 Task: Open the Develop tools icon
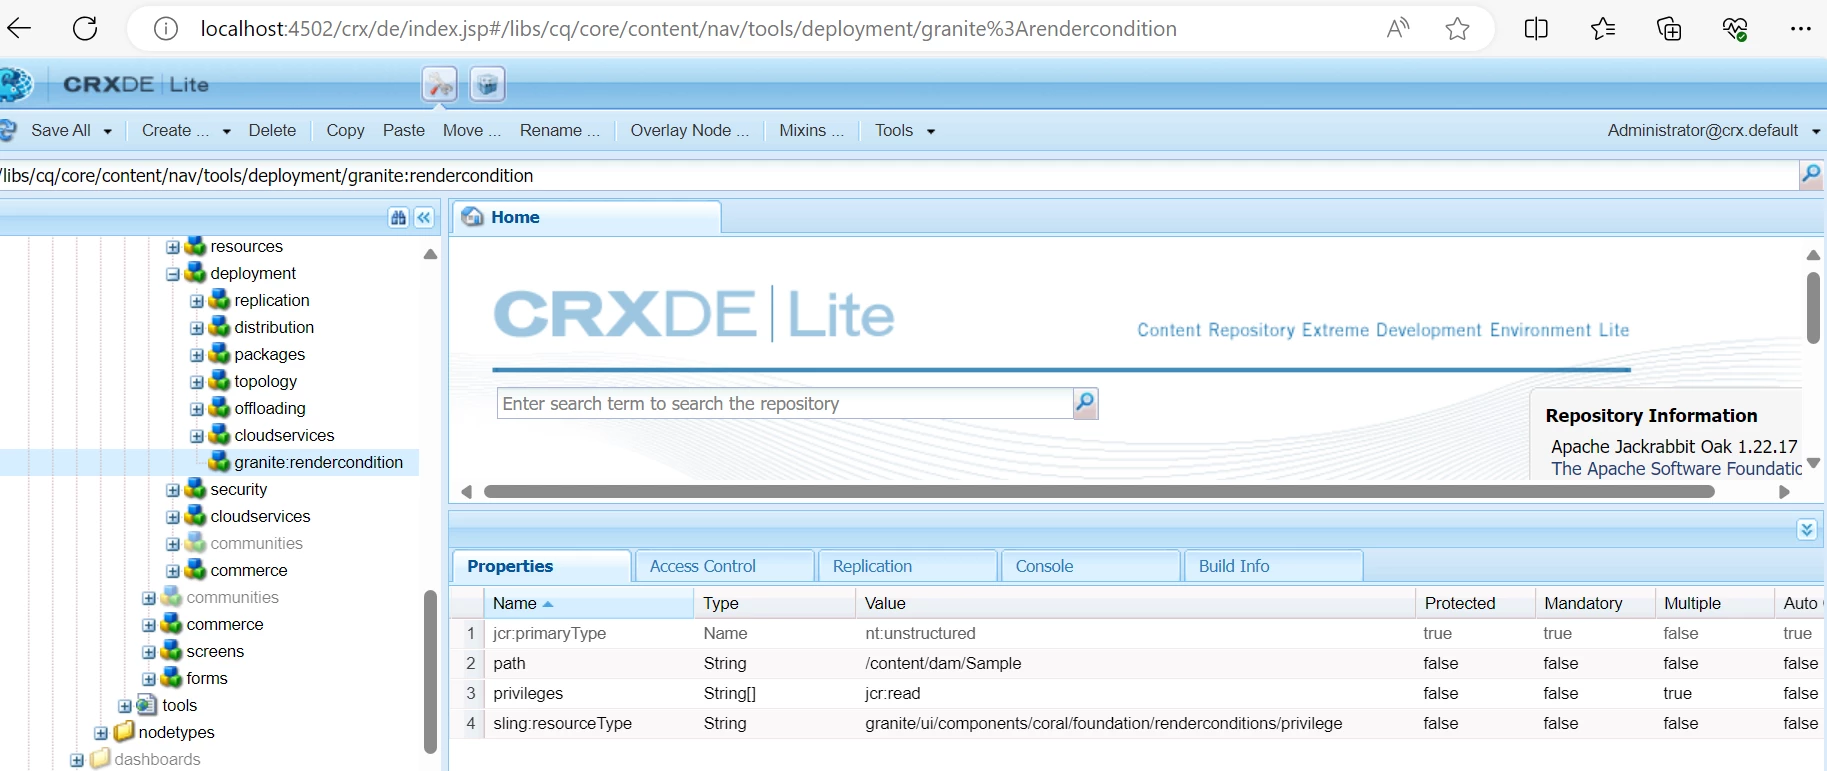pyautogui.click(x=439, y=85)
